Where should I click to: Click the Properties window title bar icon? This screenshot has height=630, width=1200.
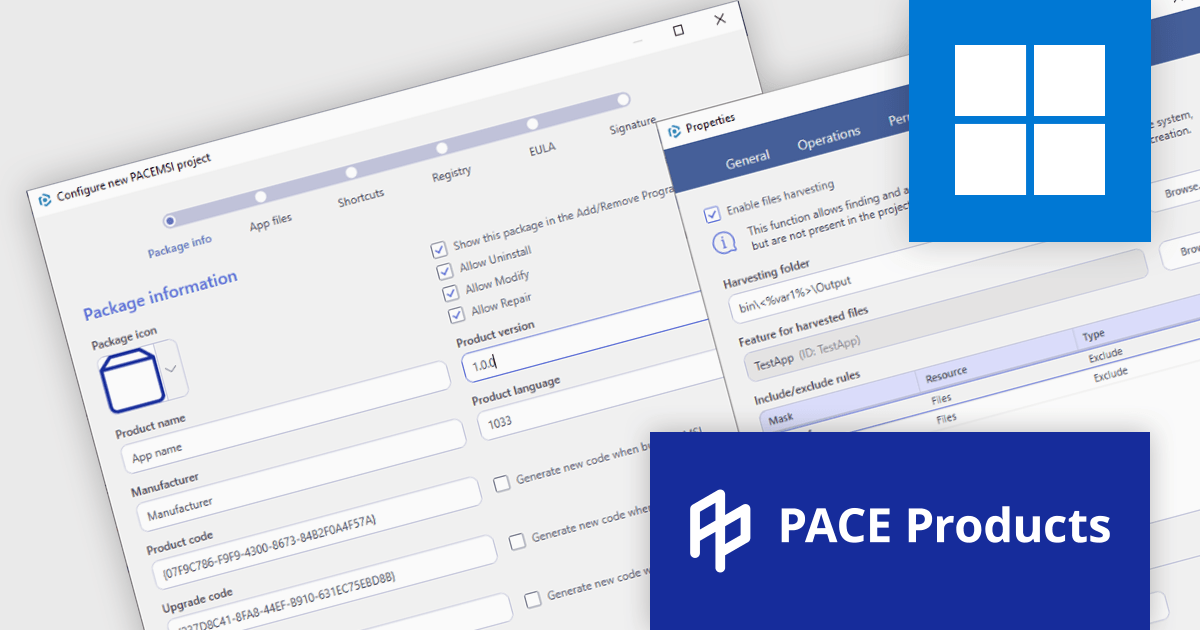point(673,131)
